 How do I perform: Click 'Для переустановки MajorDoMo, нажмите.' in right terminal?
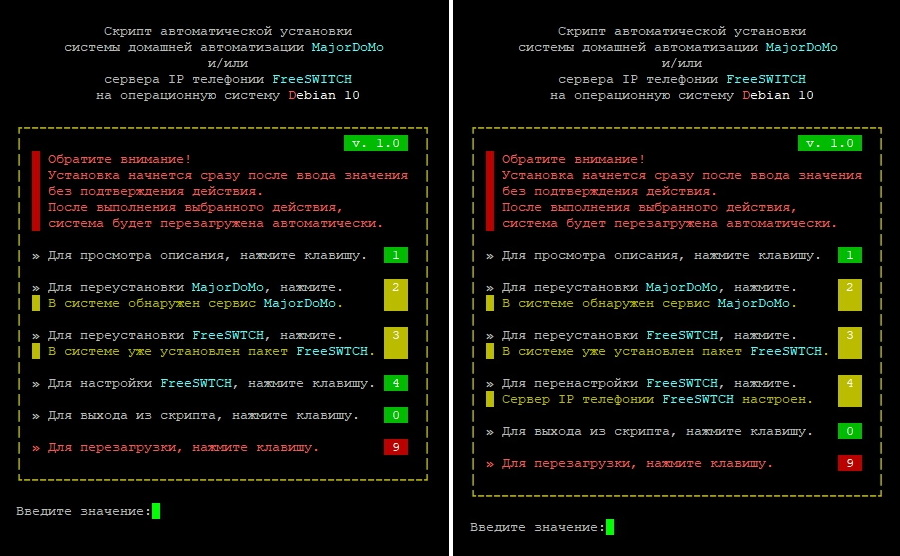(649, 287)
